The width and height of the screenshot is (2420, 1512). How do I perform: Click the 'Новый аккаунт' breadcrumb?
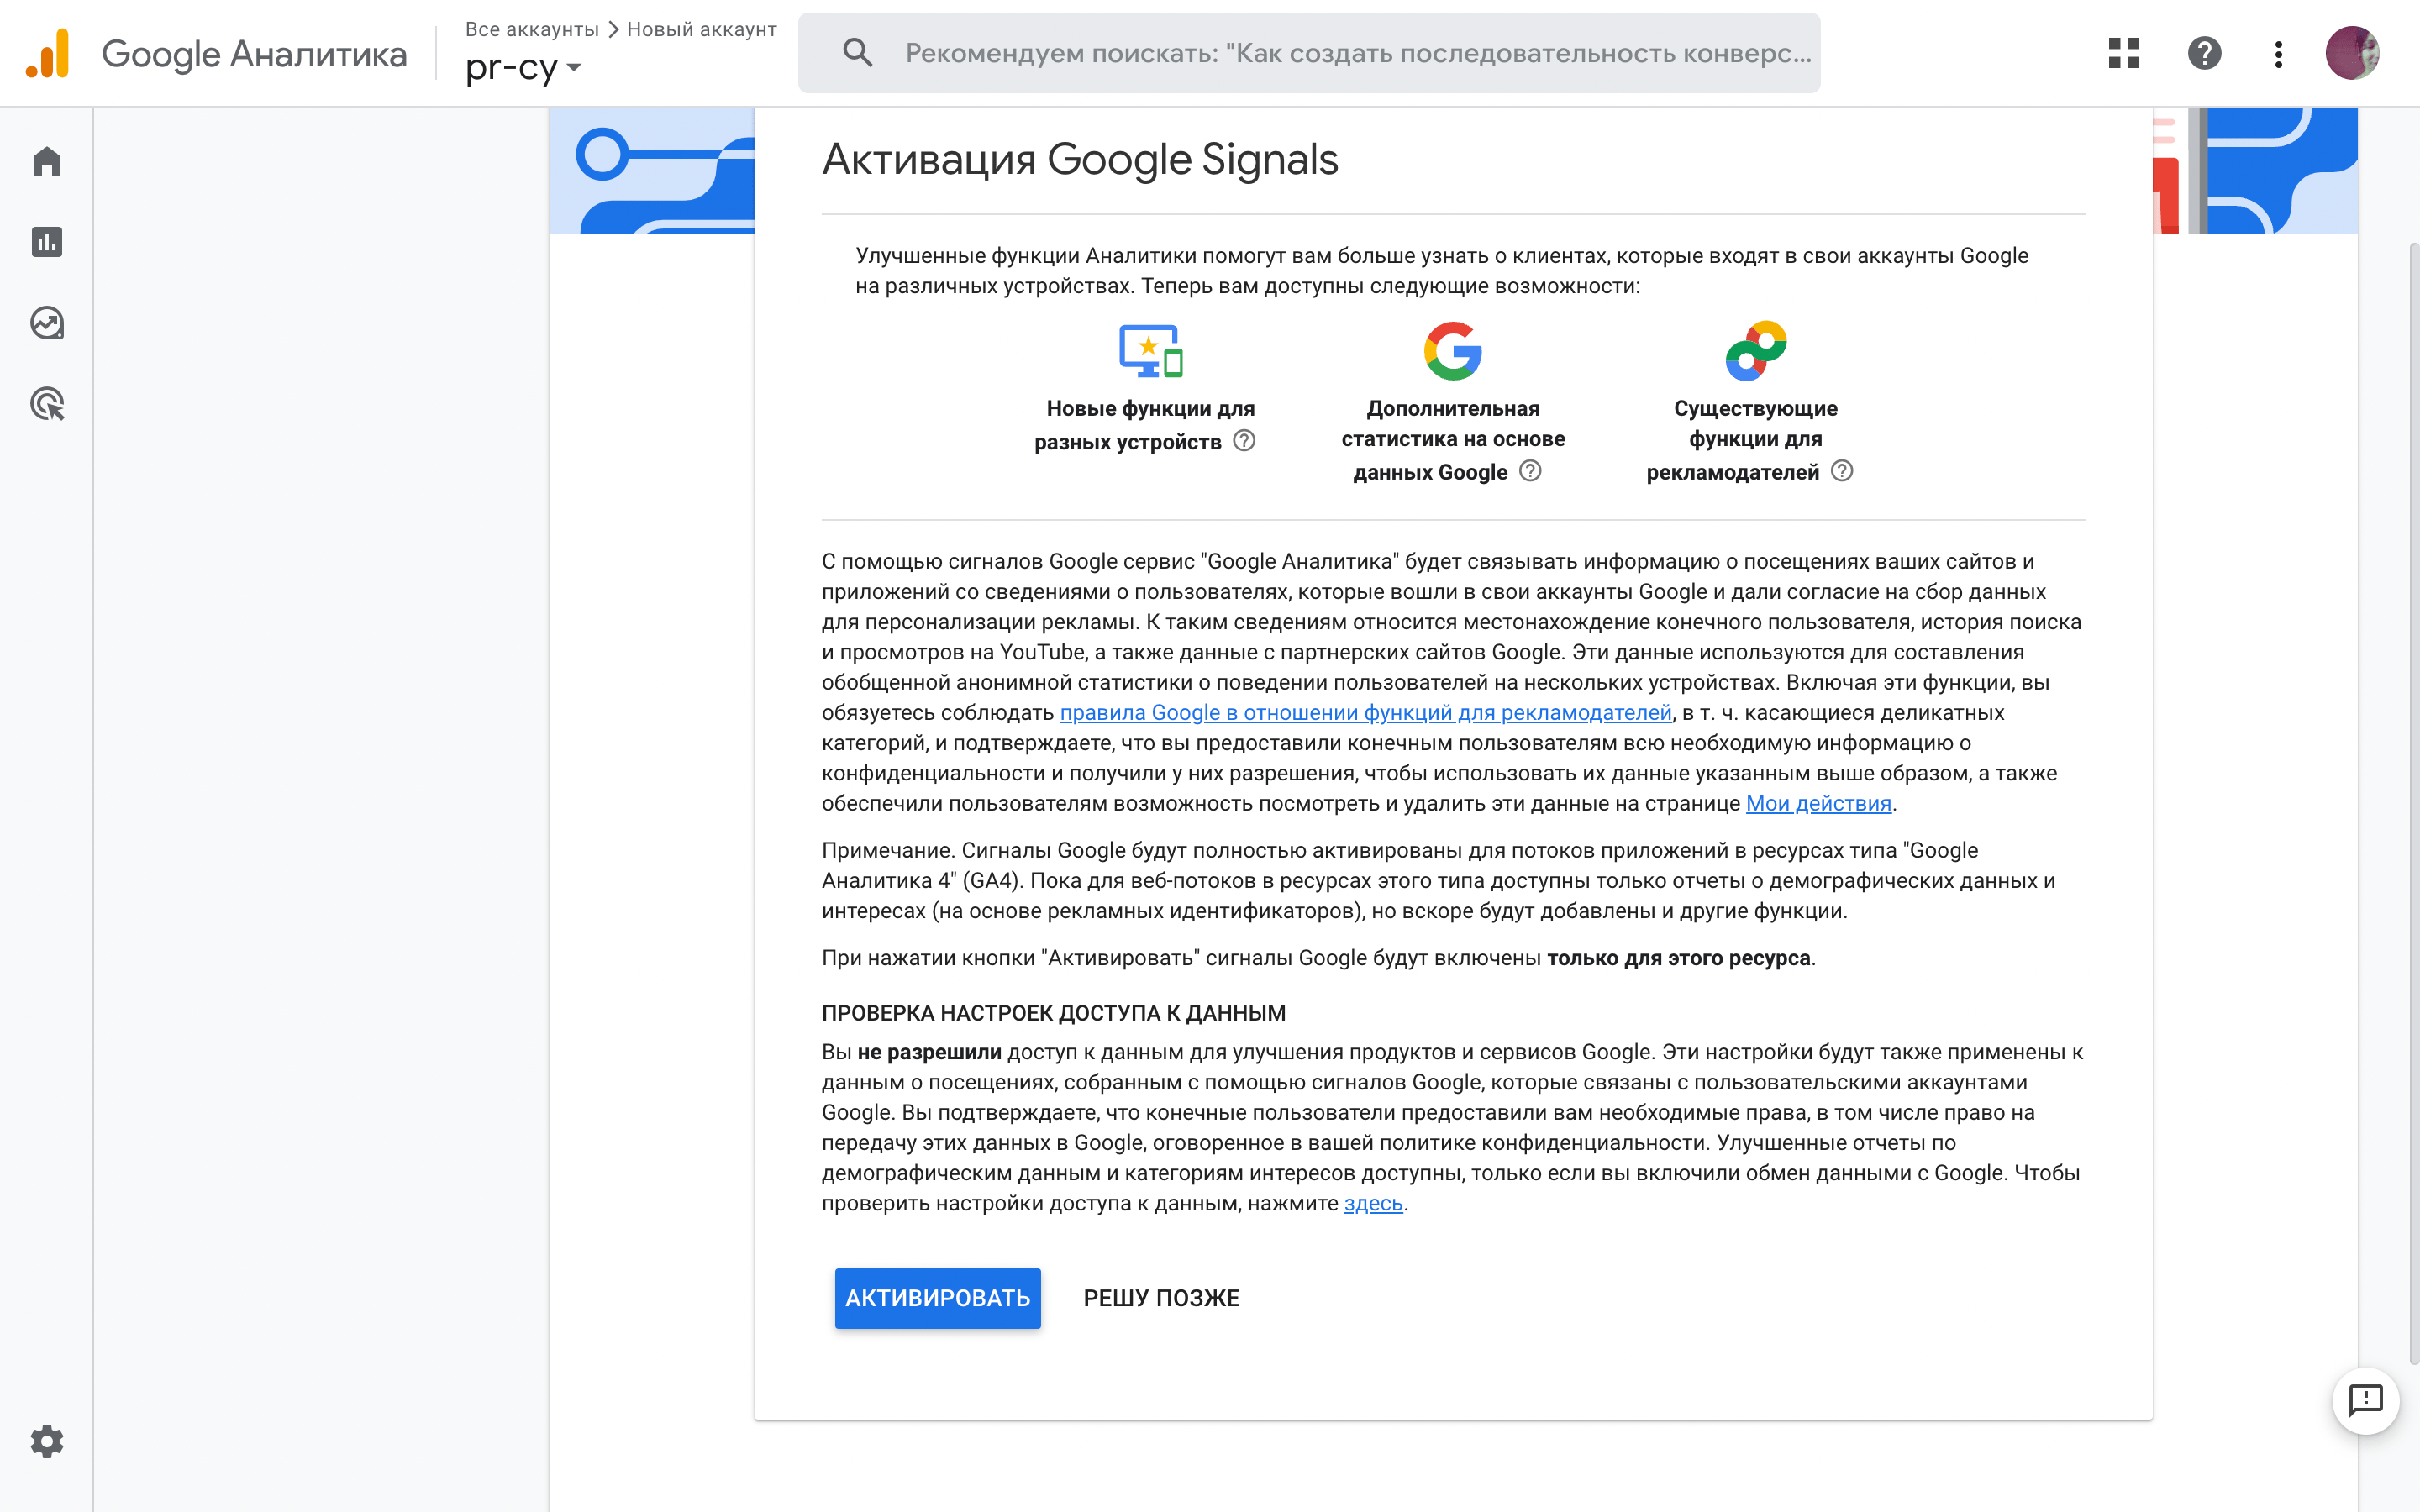click(702, 29)
